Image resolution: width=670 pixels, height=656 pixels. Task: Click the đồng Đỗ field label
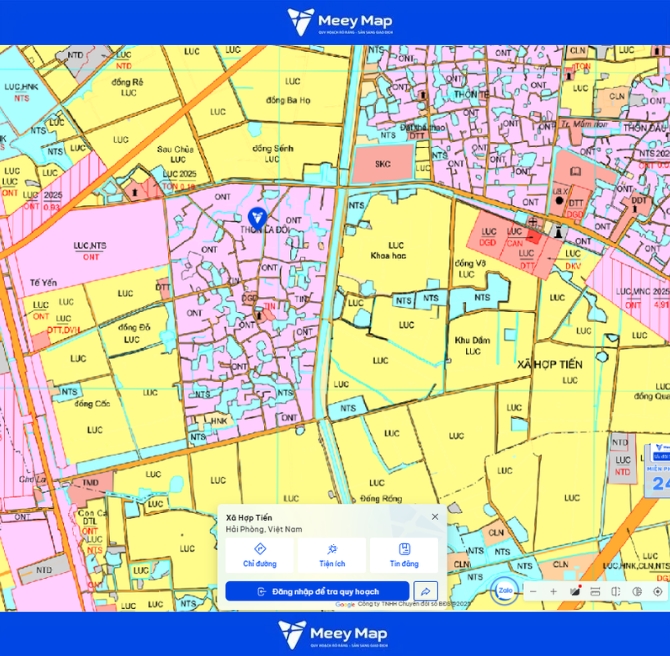pyautogui.click(x=134, y=328)
